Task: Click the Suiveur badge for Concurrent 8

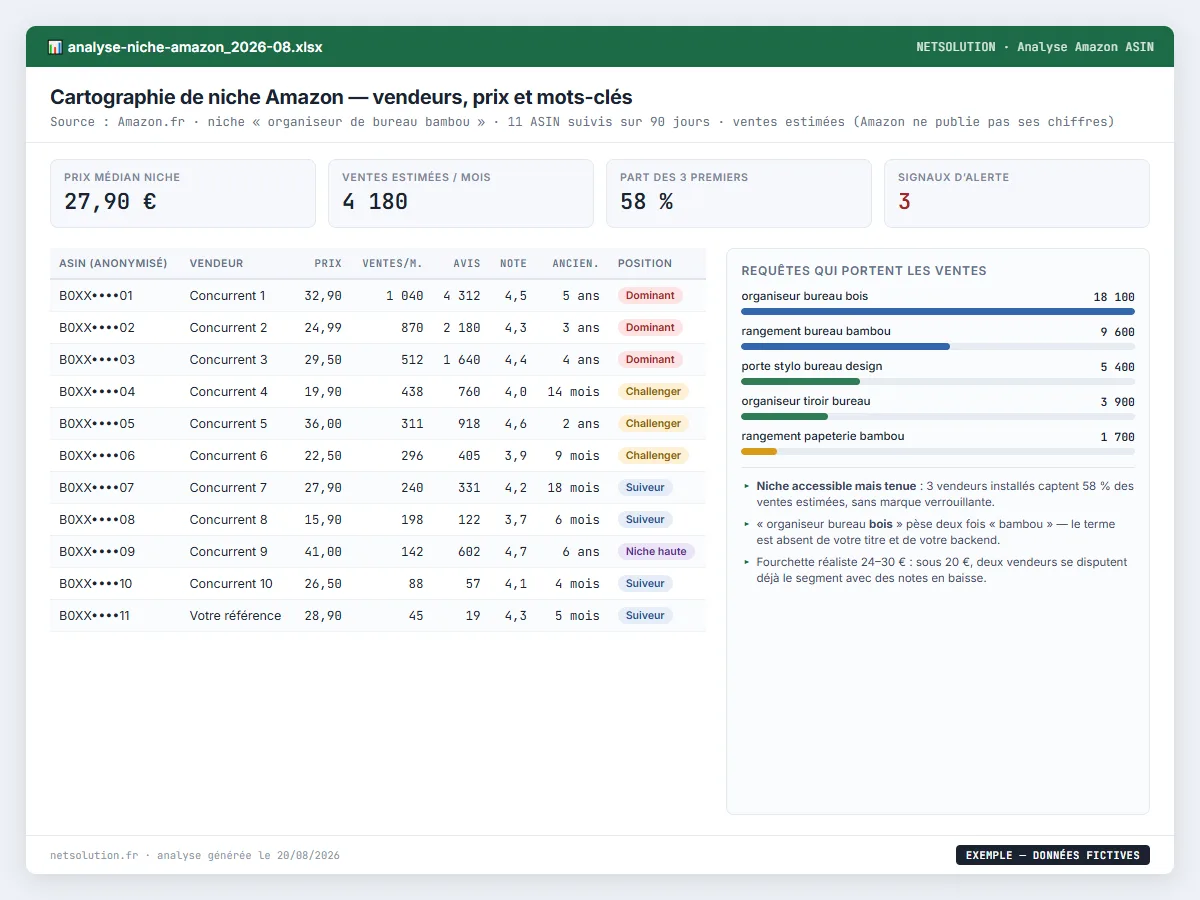Action: 645,520
